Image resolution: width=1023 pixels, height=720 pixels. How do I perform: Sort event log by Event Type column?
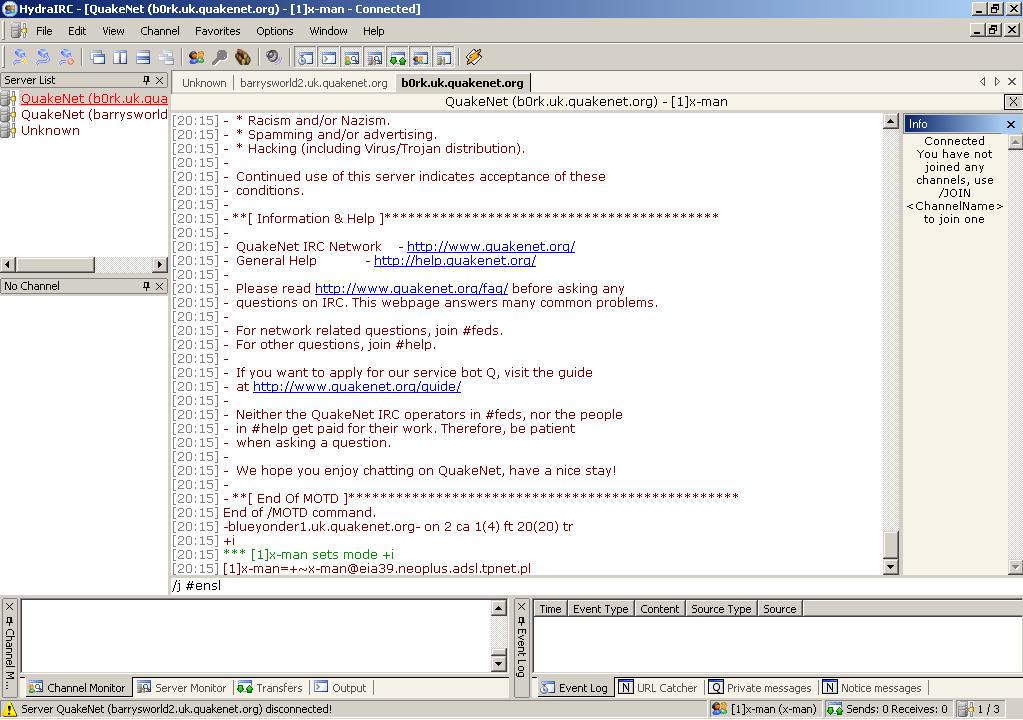(x=600, y=608)
